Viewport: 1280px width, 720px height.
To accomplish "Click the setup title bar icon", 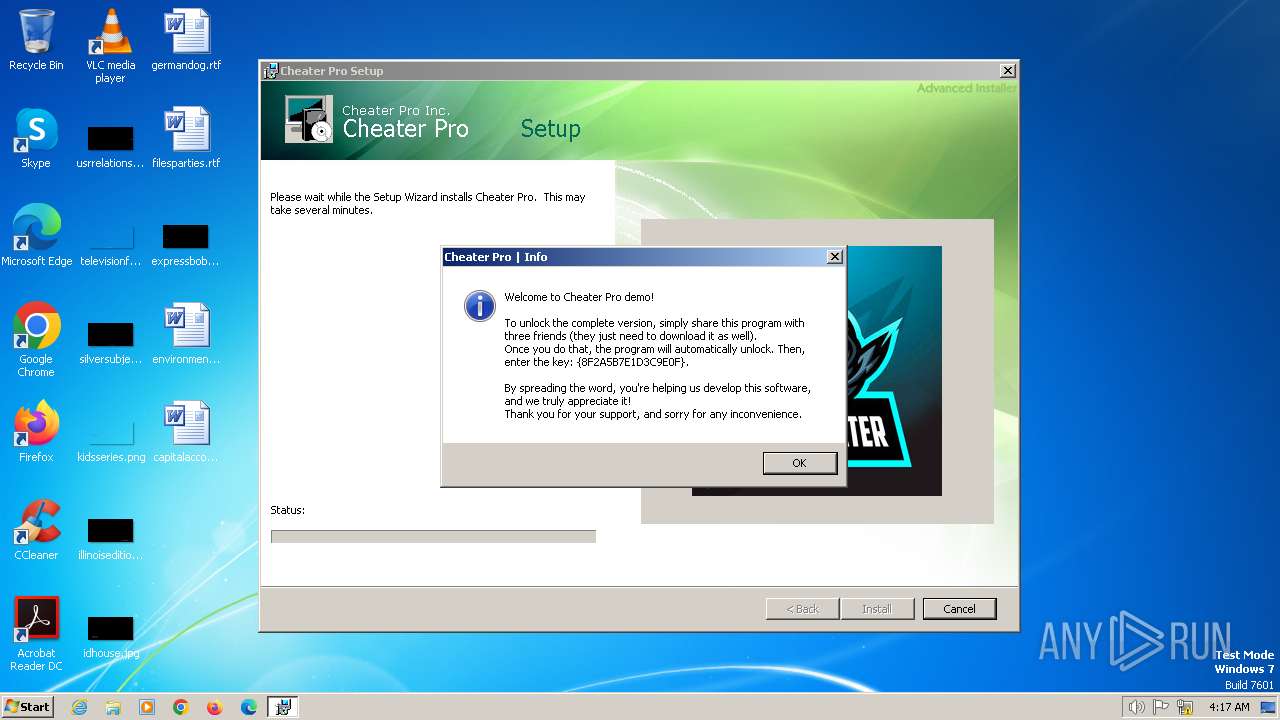I will coord(270,71).
